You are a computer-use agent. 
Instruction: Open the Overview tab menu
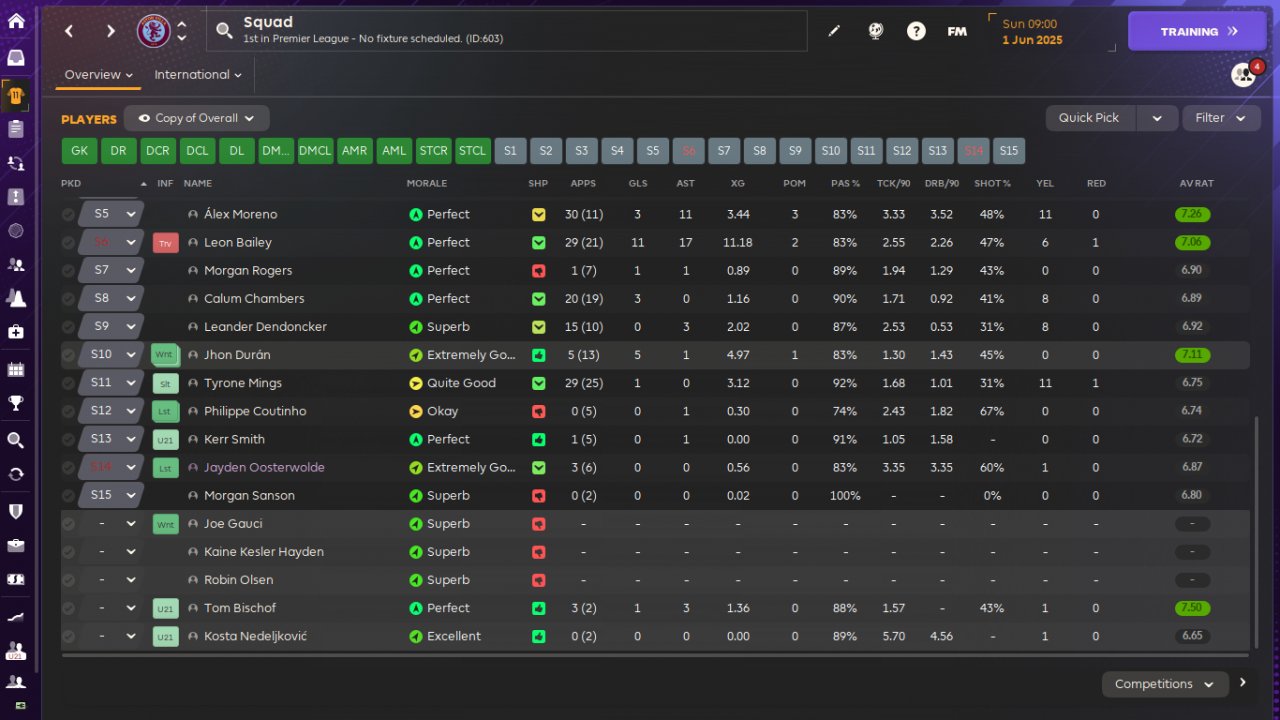coord(98,75)
